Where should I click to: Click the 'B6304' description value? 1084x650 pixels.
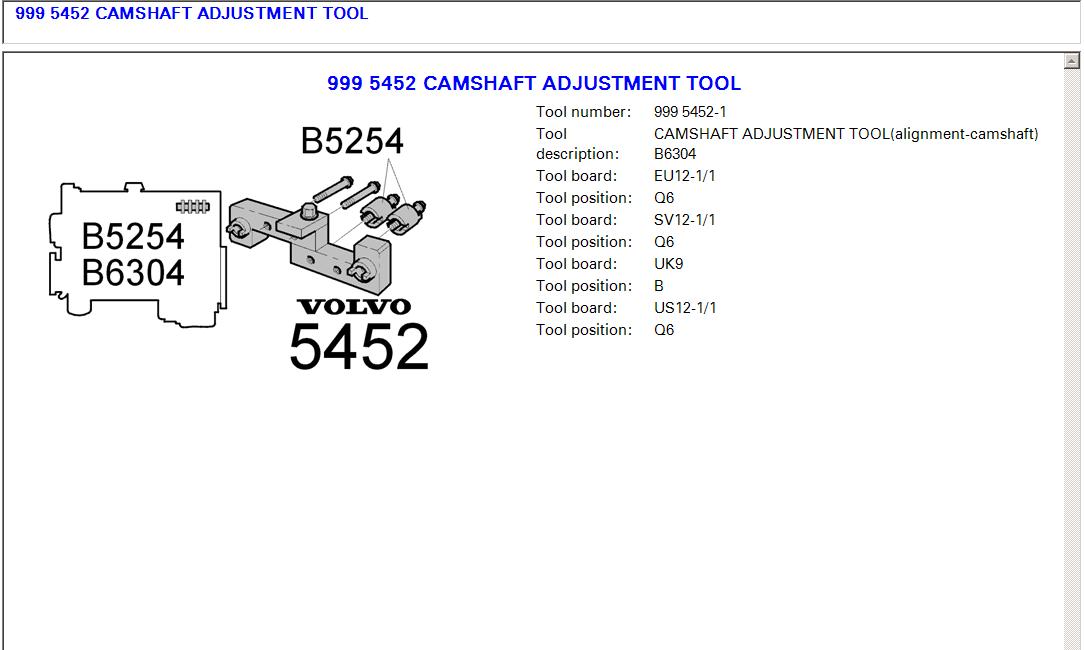pos(675,154)
